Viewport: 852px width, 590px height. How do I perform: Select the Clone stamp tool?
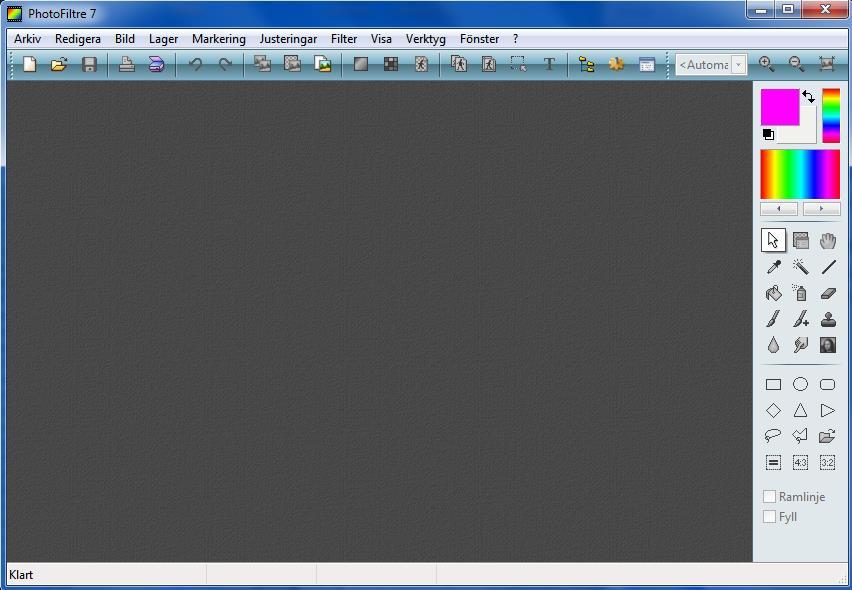[x=828, y=319]
